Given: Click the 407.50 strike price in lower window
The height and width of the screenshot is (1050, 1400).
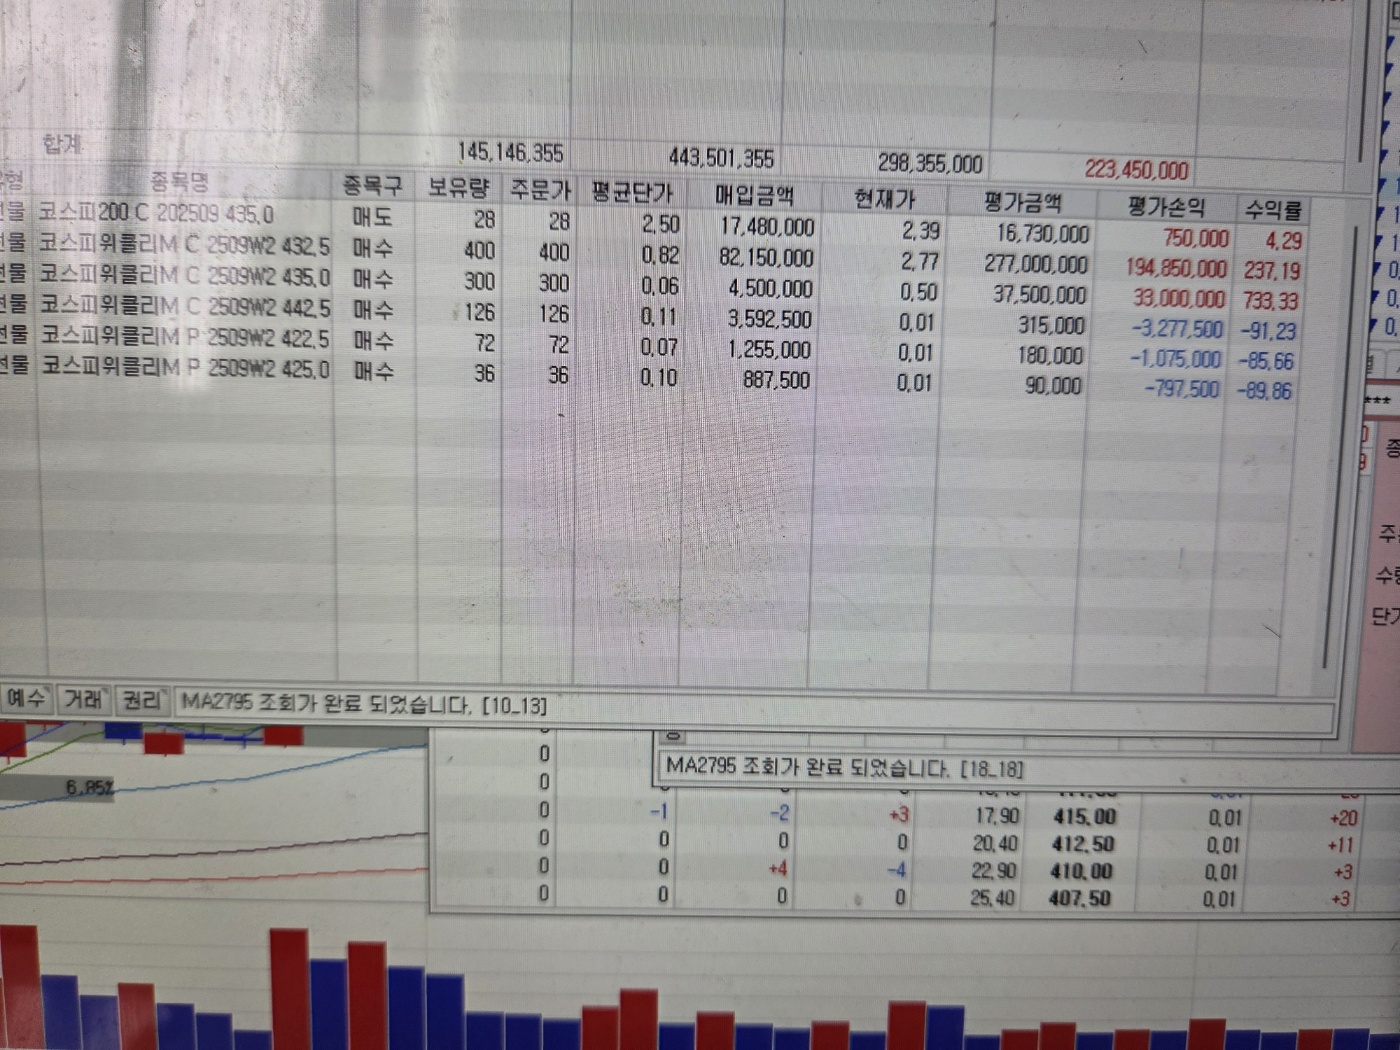Looking at the screenshot, I should tap(1079, 899).
